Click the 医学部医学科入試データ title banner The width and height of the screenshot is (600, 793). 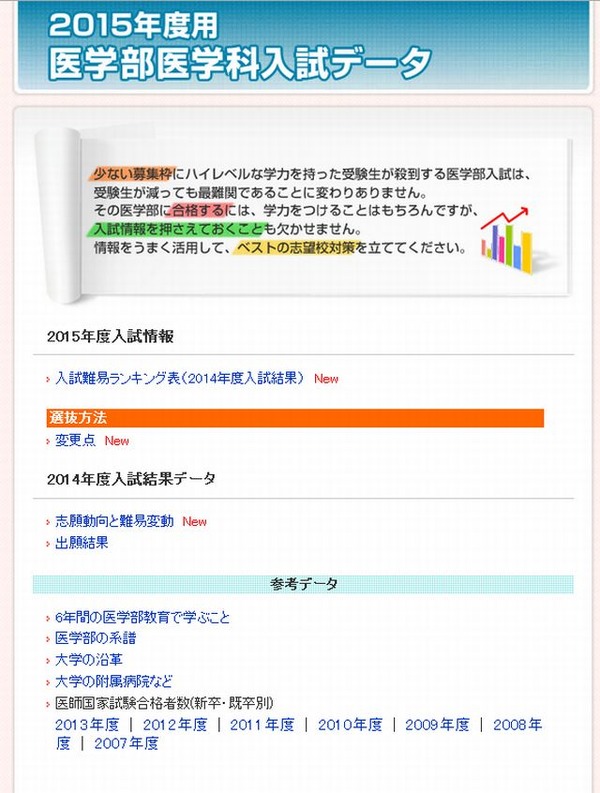240,62
